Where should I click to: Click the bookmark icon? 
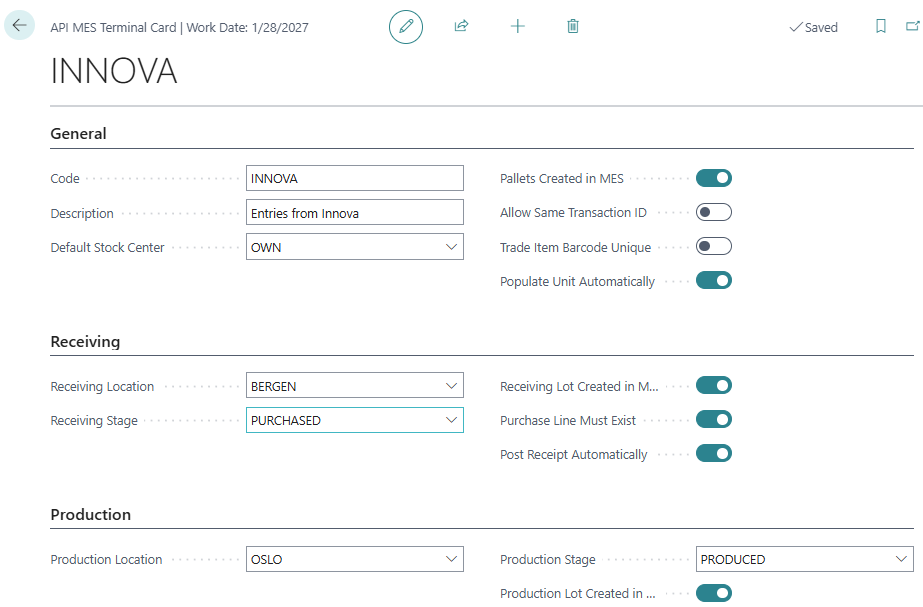(x=881, y=26)
